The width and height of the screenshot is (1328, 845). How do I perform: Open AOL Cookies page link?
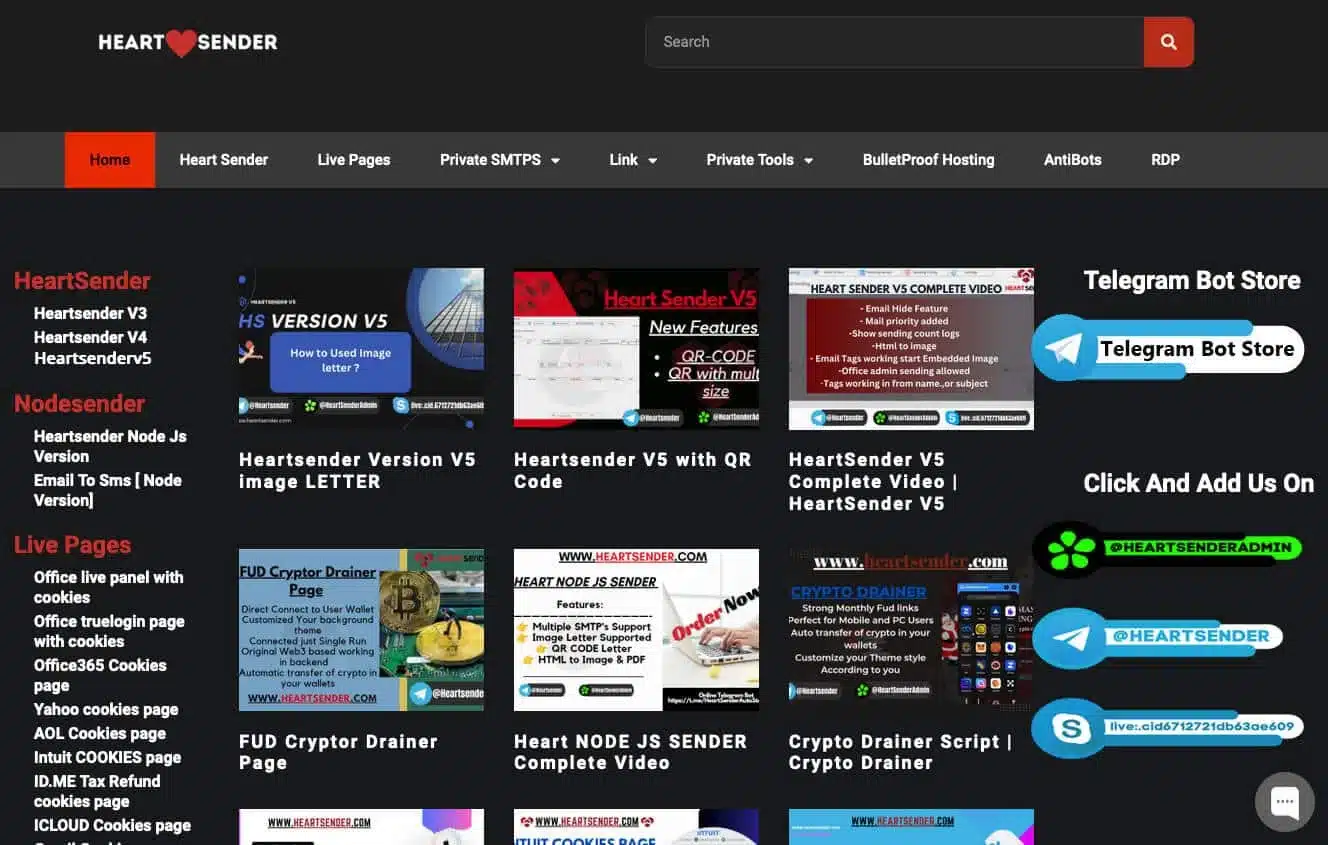tap(100, 733)
